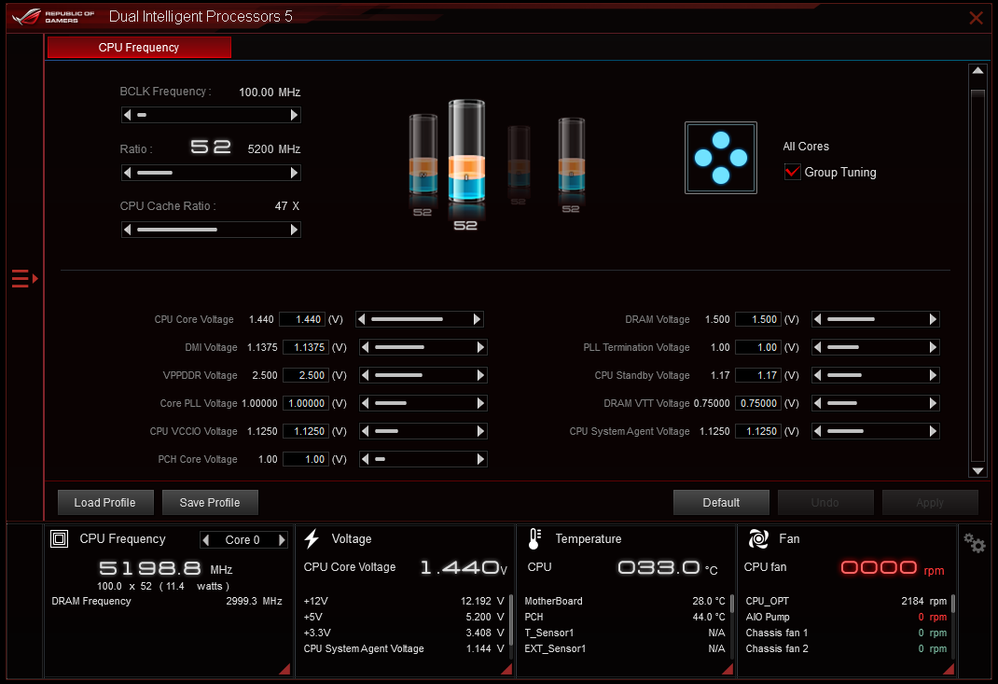Click the VPPDDR Voltage slider track
Viewport: 998px width, 684px height.
pyautogui.click(x=423, y=375)
